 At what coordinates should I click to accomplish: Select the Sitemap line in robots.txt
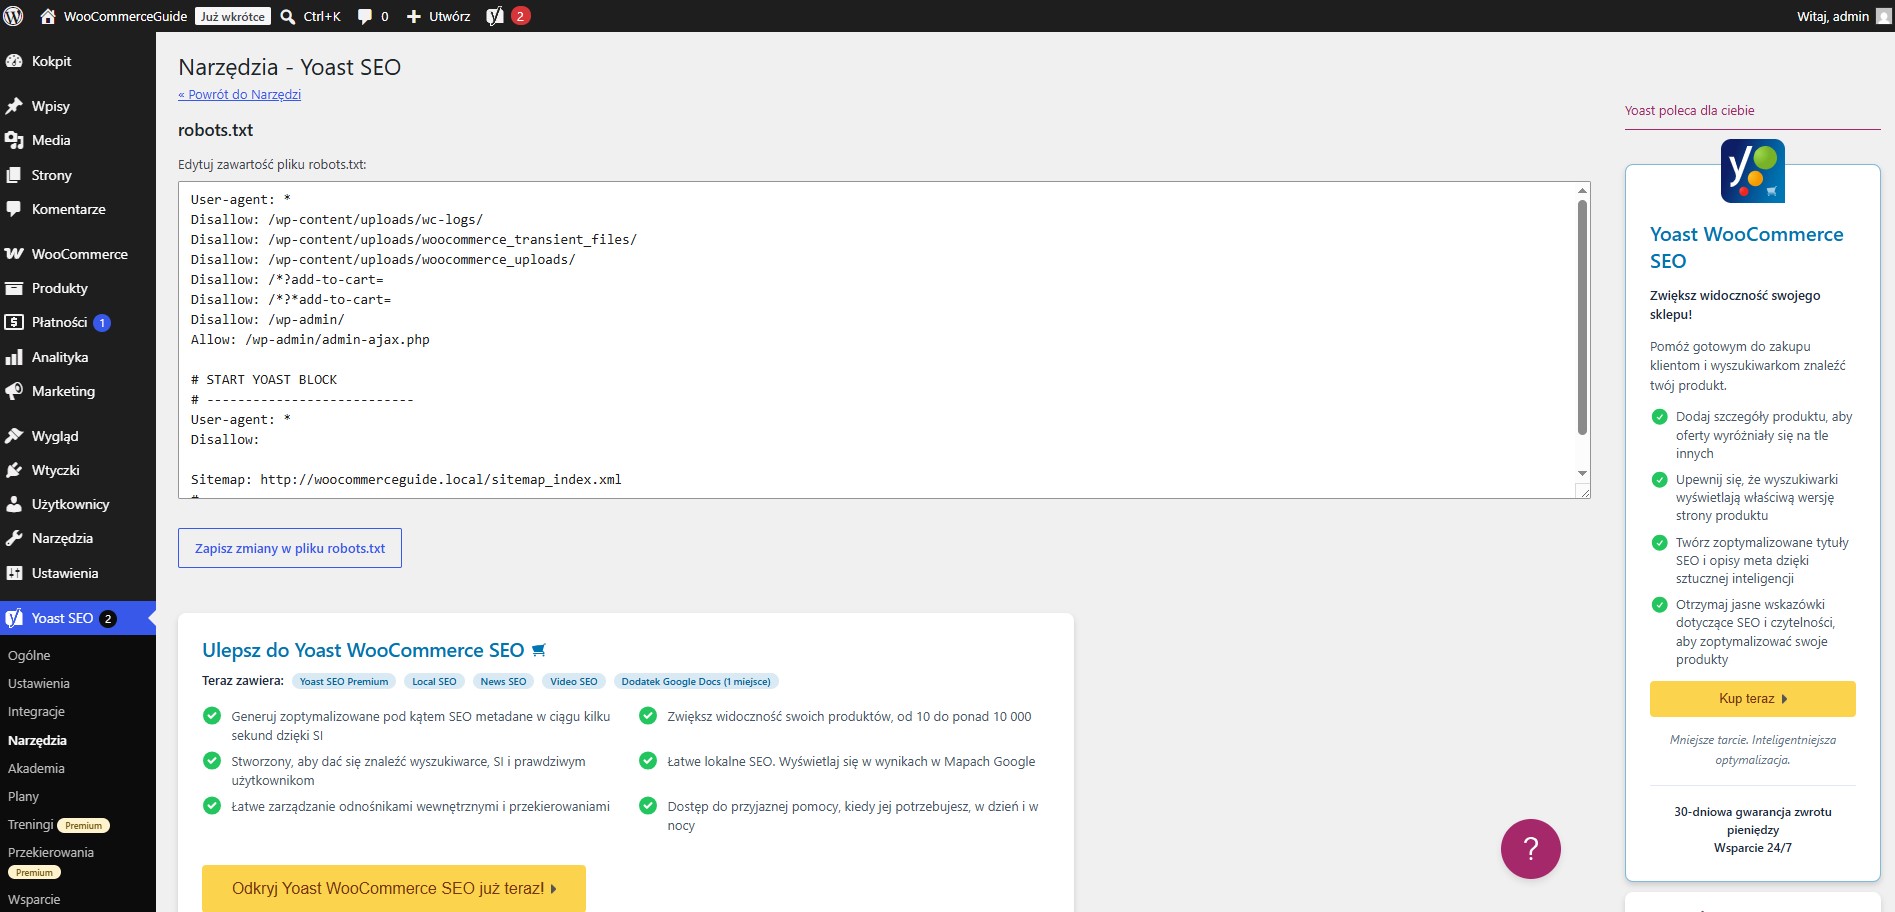[406, 479]
